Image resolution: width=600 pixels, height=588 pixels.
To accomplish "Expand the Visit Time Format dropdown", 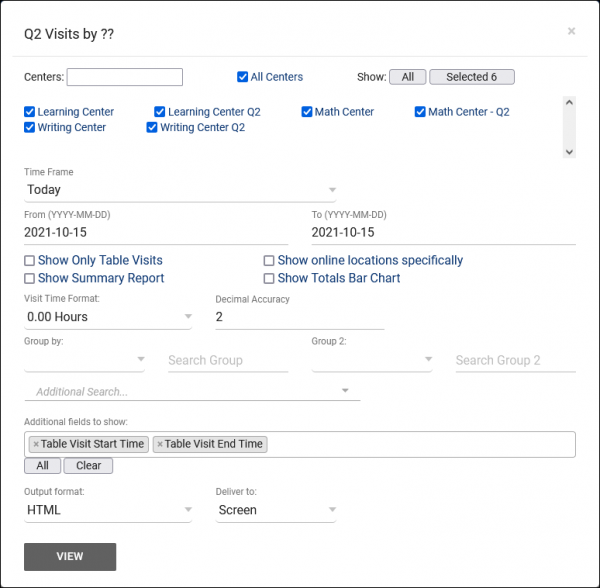I will coord(108,317).
